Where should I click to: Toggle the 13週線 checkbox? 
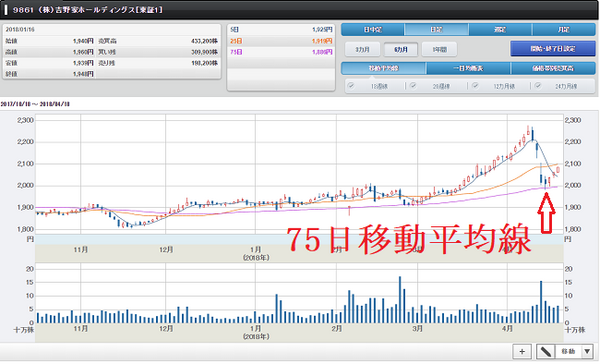tap(351, 86)
